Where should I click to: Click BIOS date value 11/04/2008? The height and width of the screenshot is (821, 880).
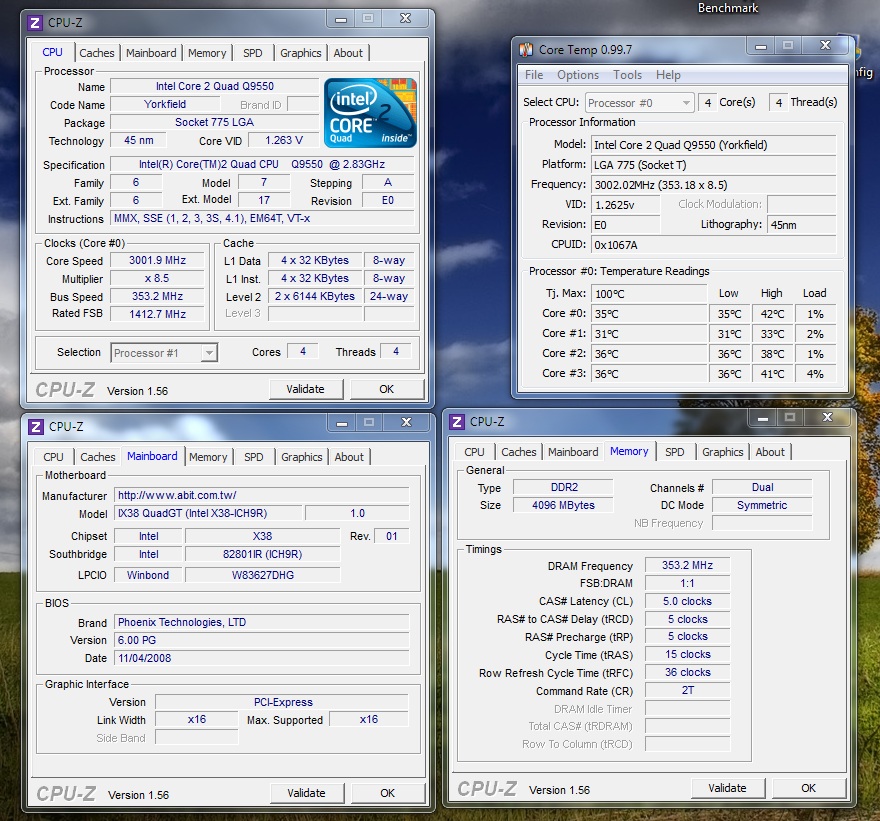(262, 658)
